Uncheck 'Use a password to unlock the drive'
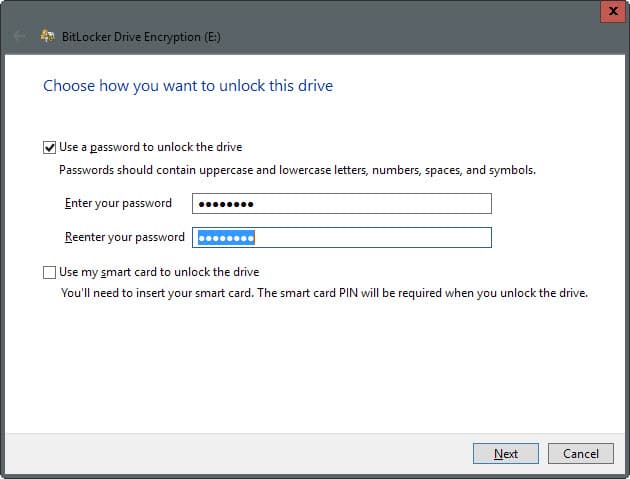 pos(49,147)
